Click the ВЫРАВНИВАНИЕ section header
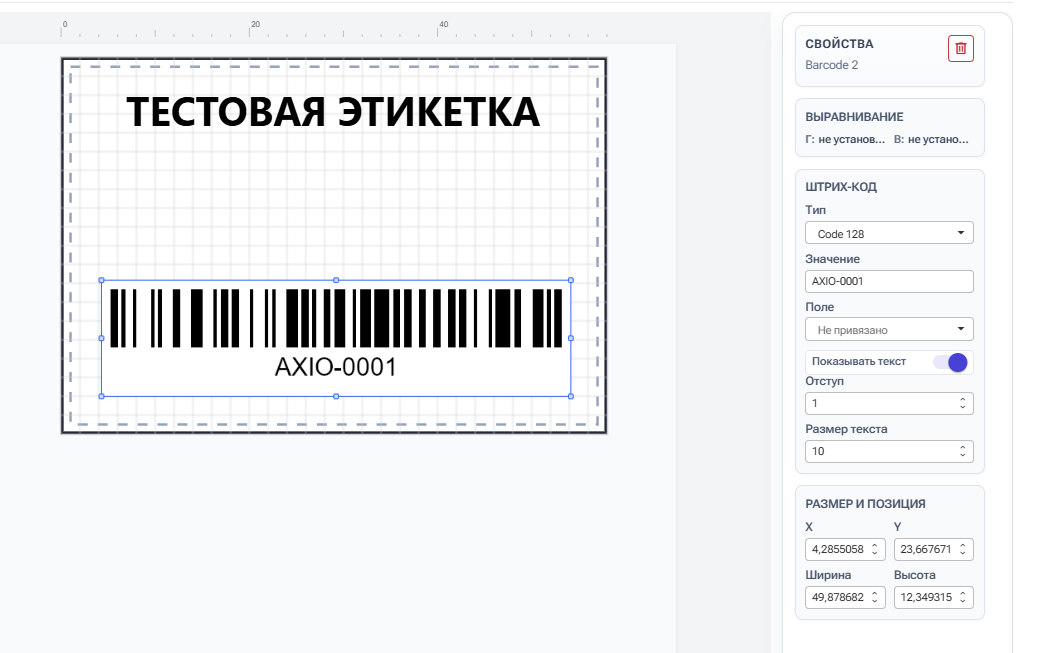This screenshot has width=1055, height=653. [854, 117]
